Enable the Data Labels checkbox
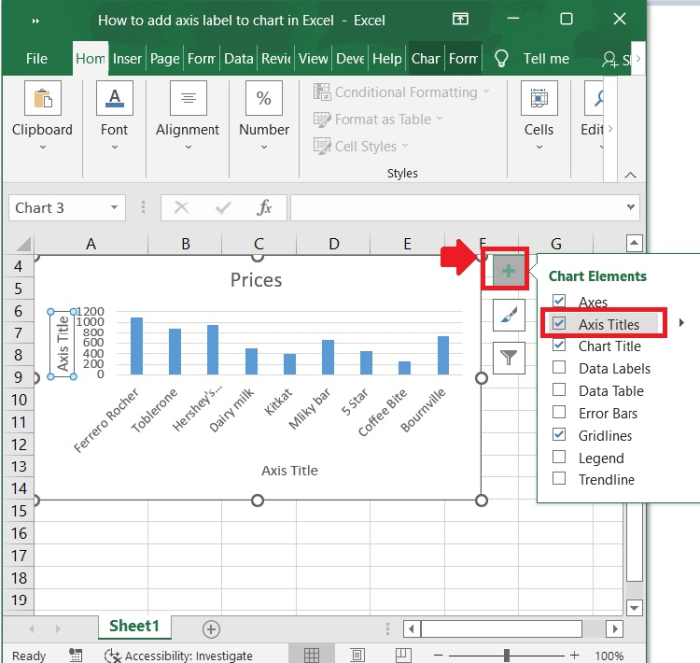This screenshot has height=663, width=700. pos(560,368)
